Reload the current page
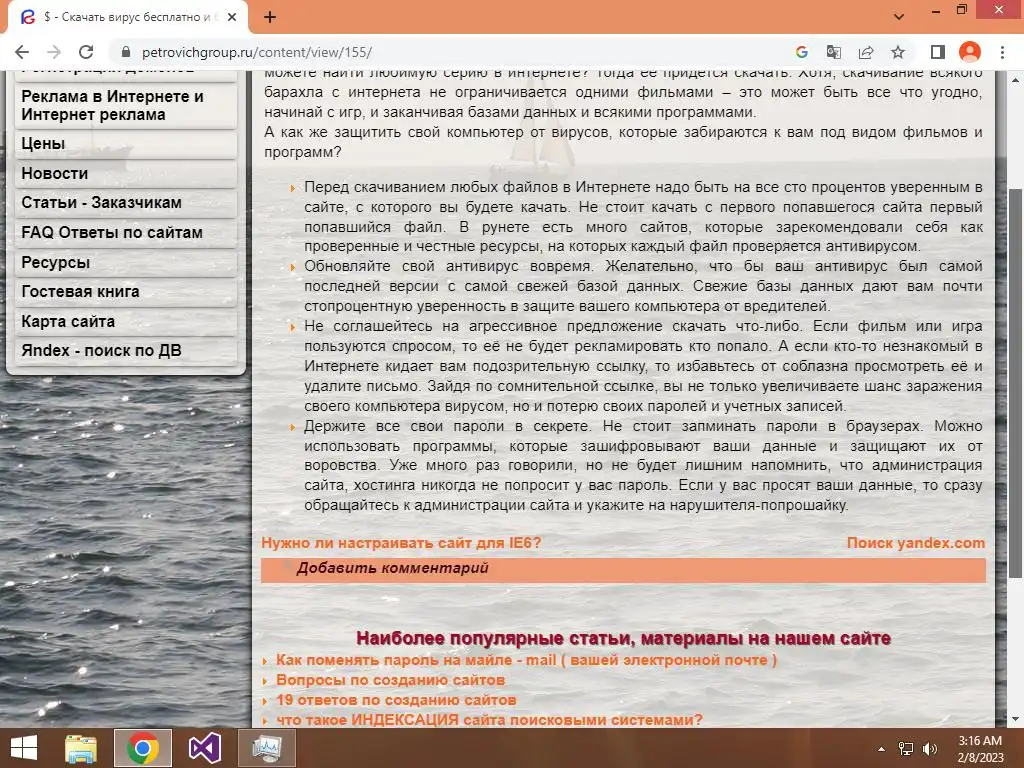This screenshot has height=768, width=1024. 86,52
